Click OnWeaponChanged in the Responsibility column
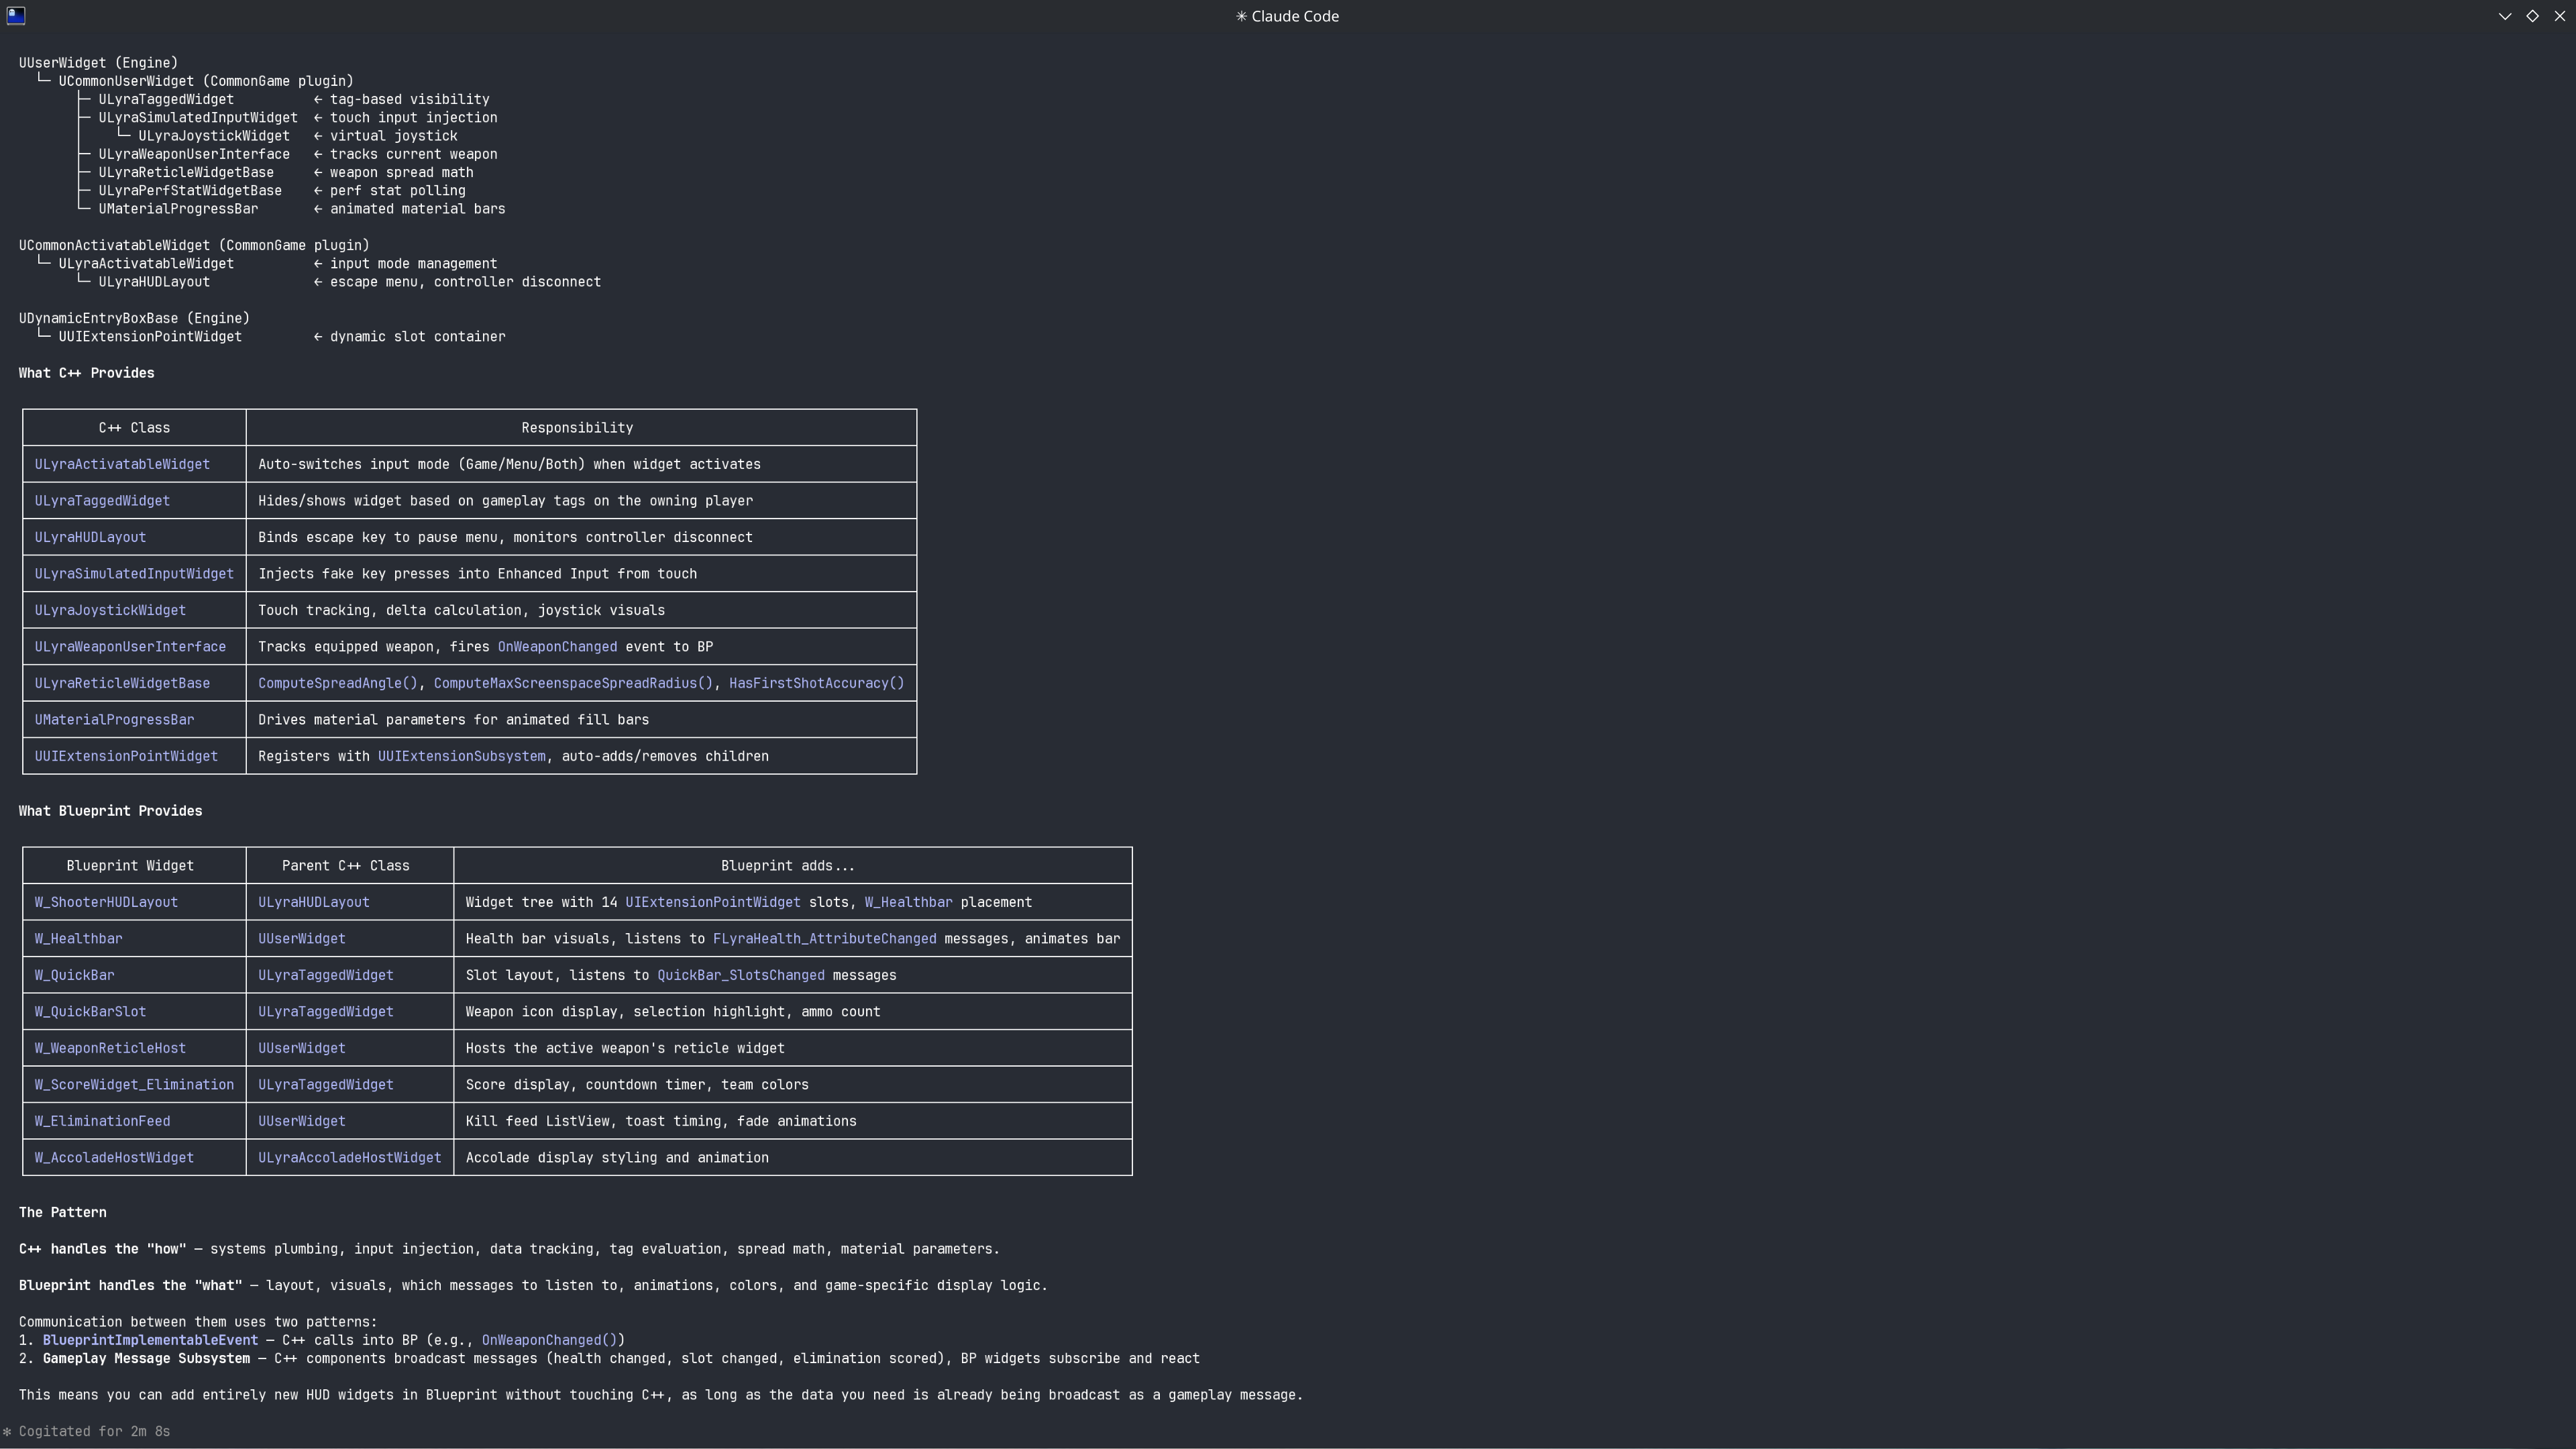2576x1449 pixels. pos(557,647)
